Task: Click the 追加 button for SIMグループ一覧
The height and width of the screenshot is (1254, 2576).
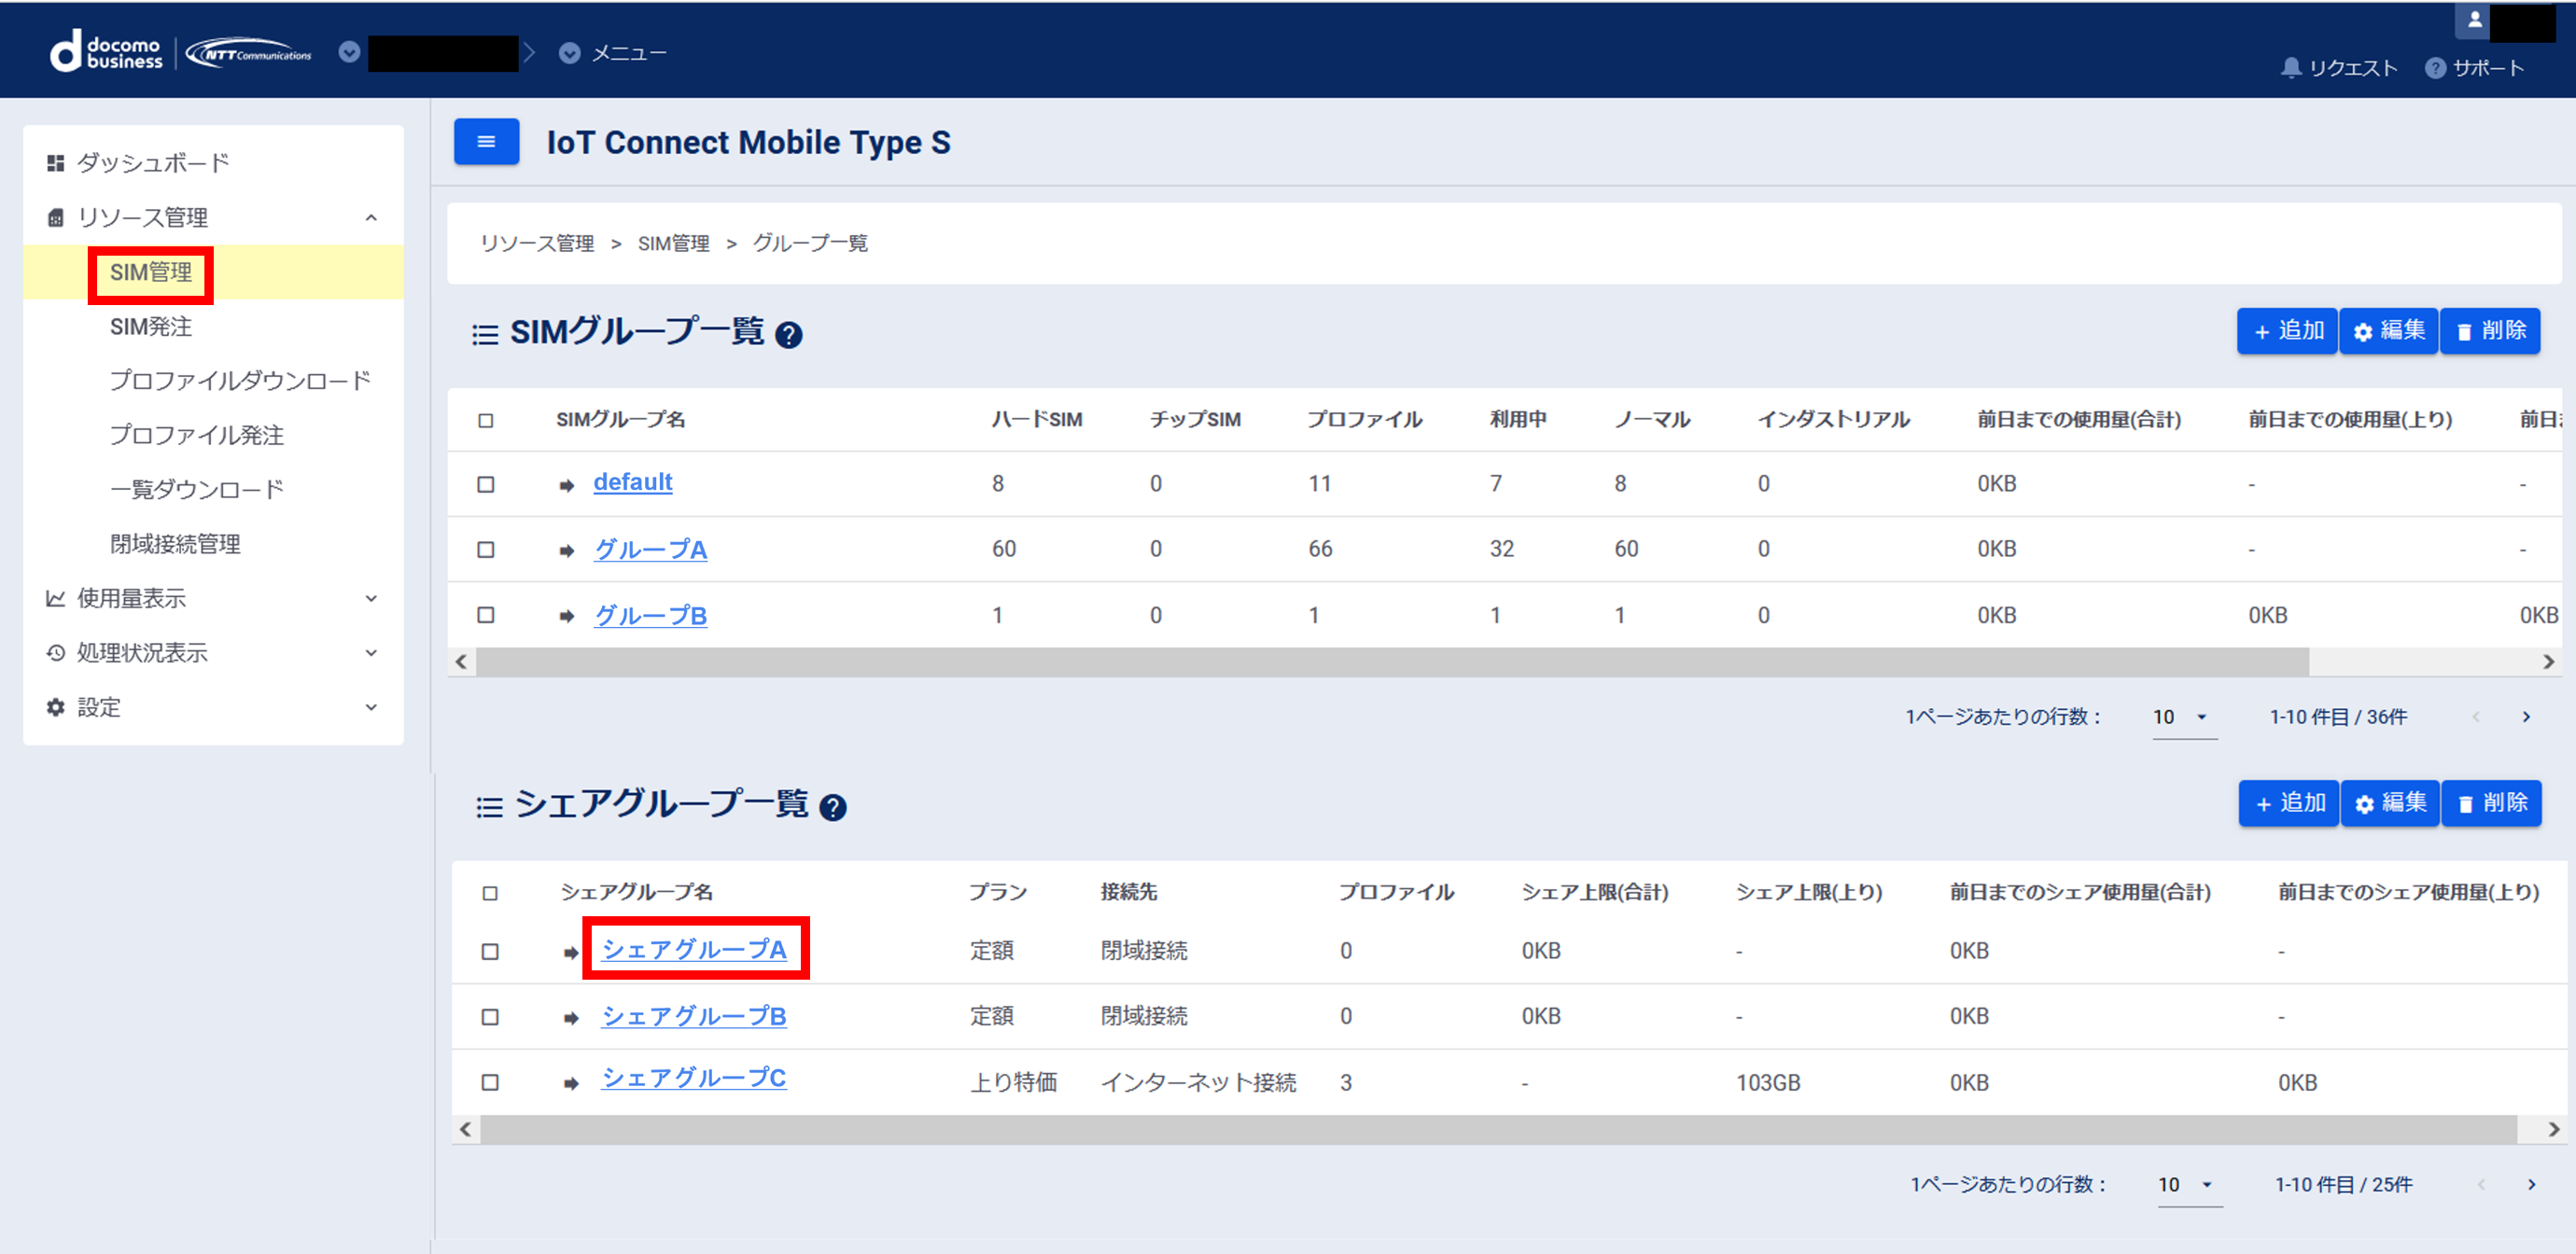Action: tap(2287, 330)
